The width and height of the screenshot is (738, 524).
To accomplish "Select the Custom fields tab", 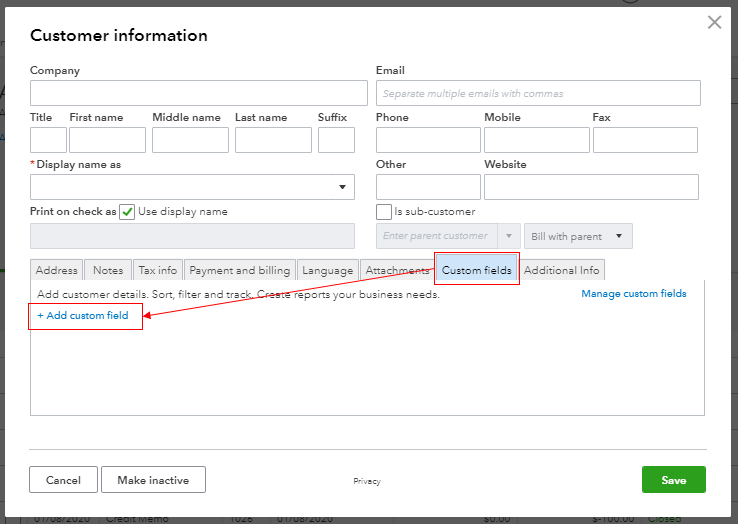I will [476, 270].
